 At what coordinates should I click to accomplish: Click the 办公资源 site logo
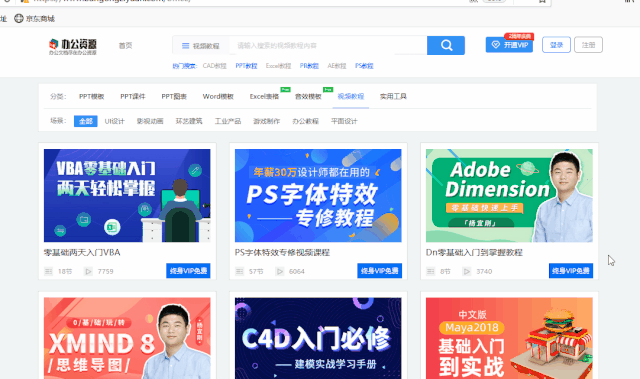[73, 47]
